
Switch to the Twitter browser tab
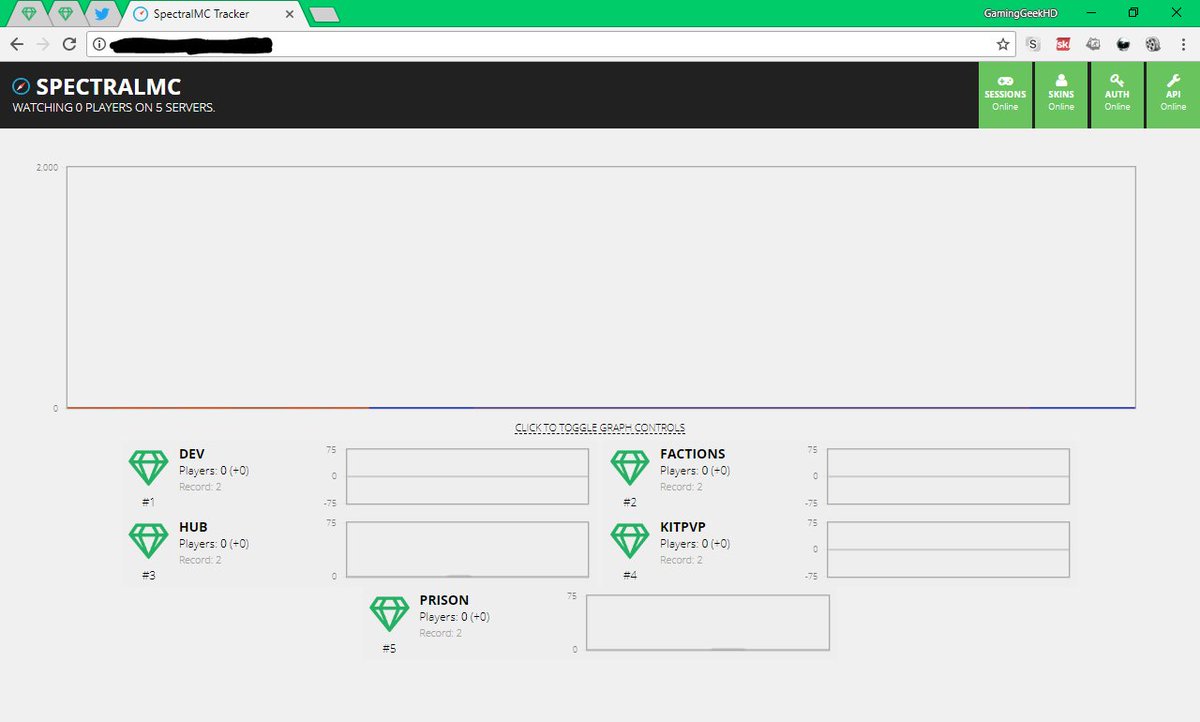click(x=101, y=14)
